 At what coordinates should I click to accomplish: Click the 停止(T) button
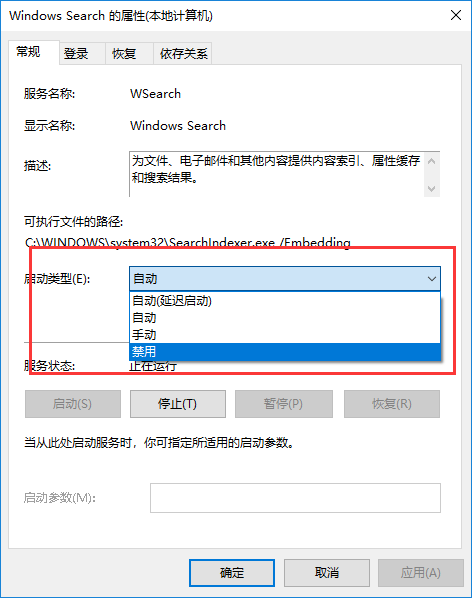[178, 403]
